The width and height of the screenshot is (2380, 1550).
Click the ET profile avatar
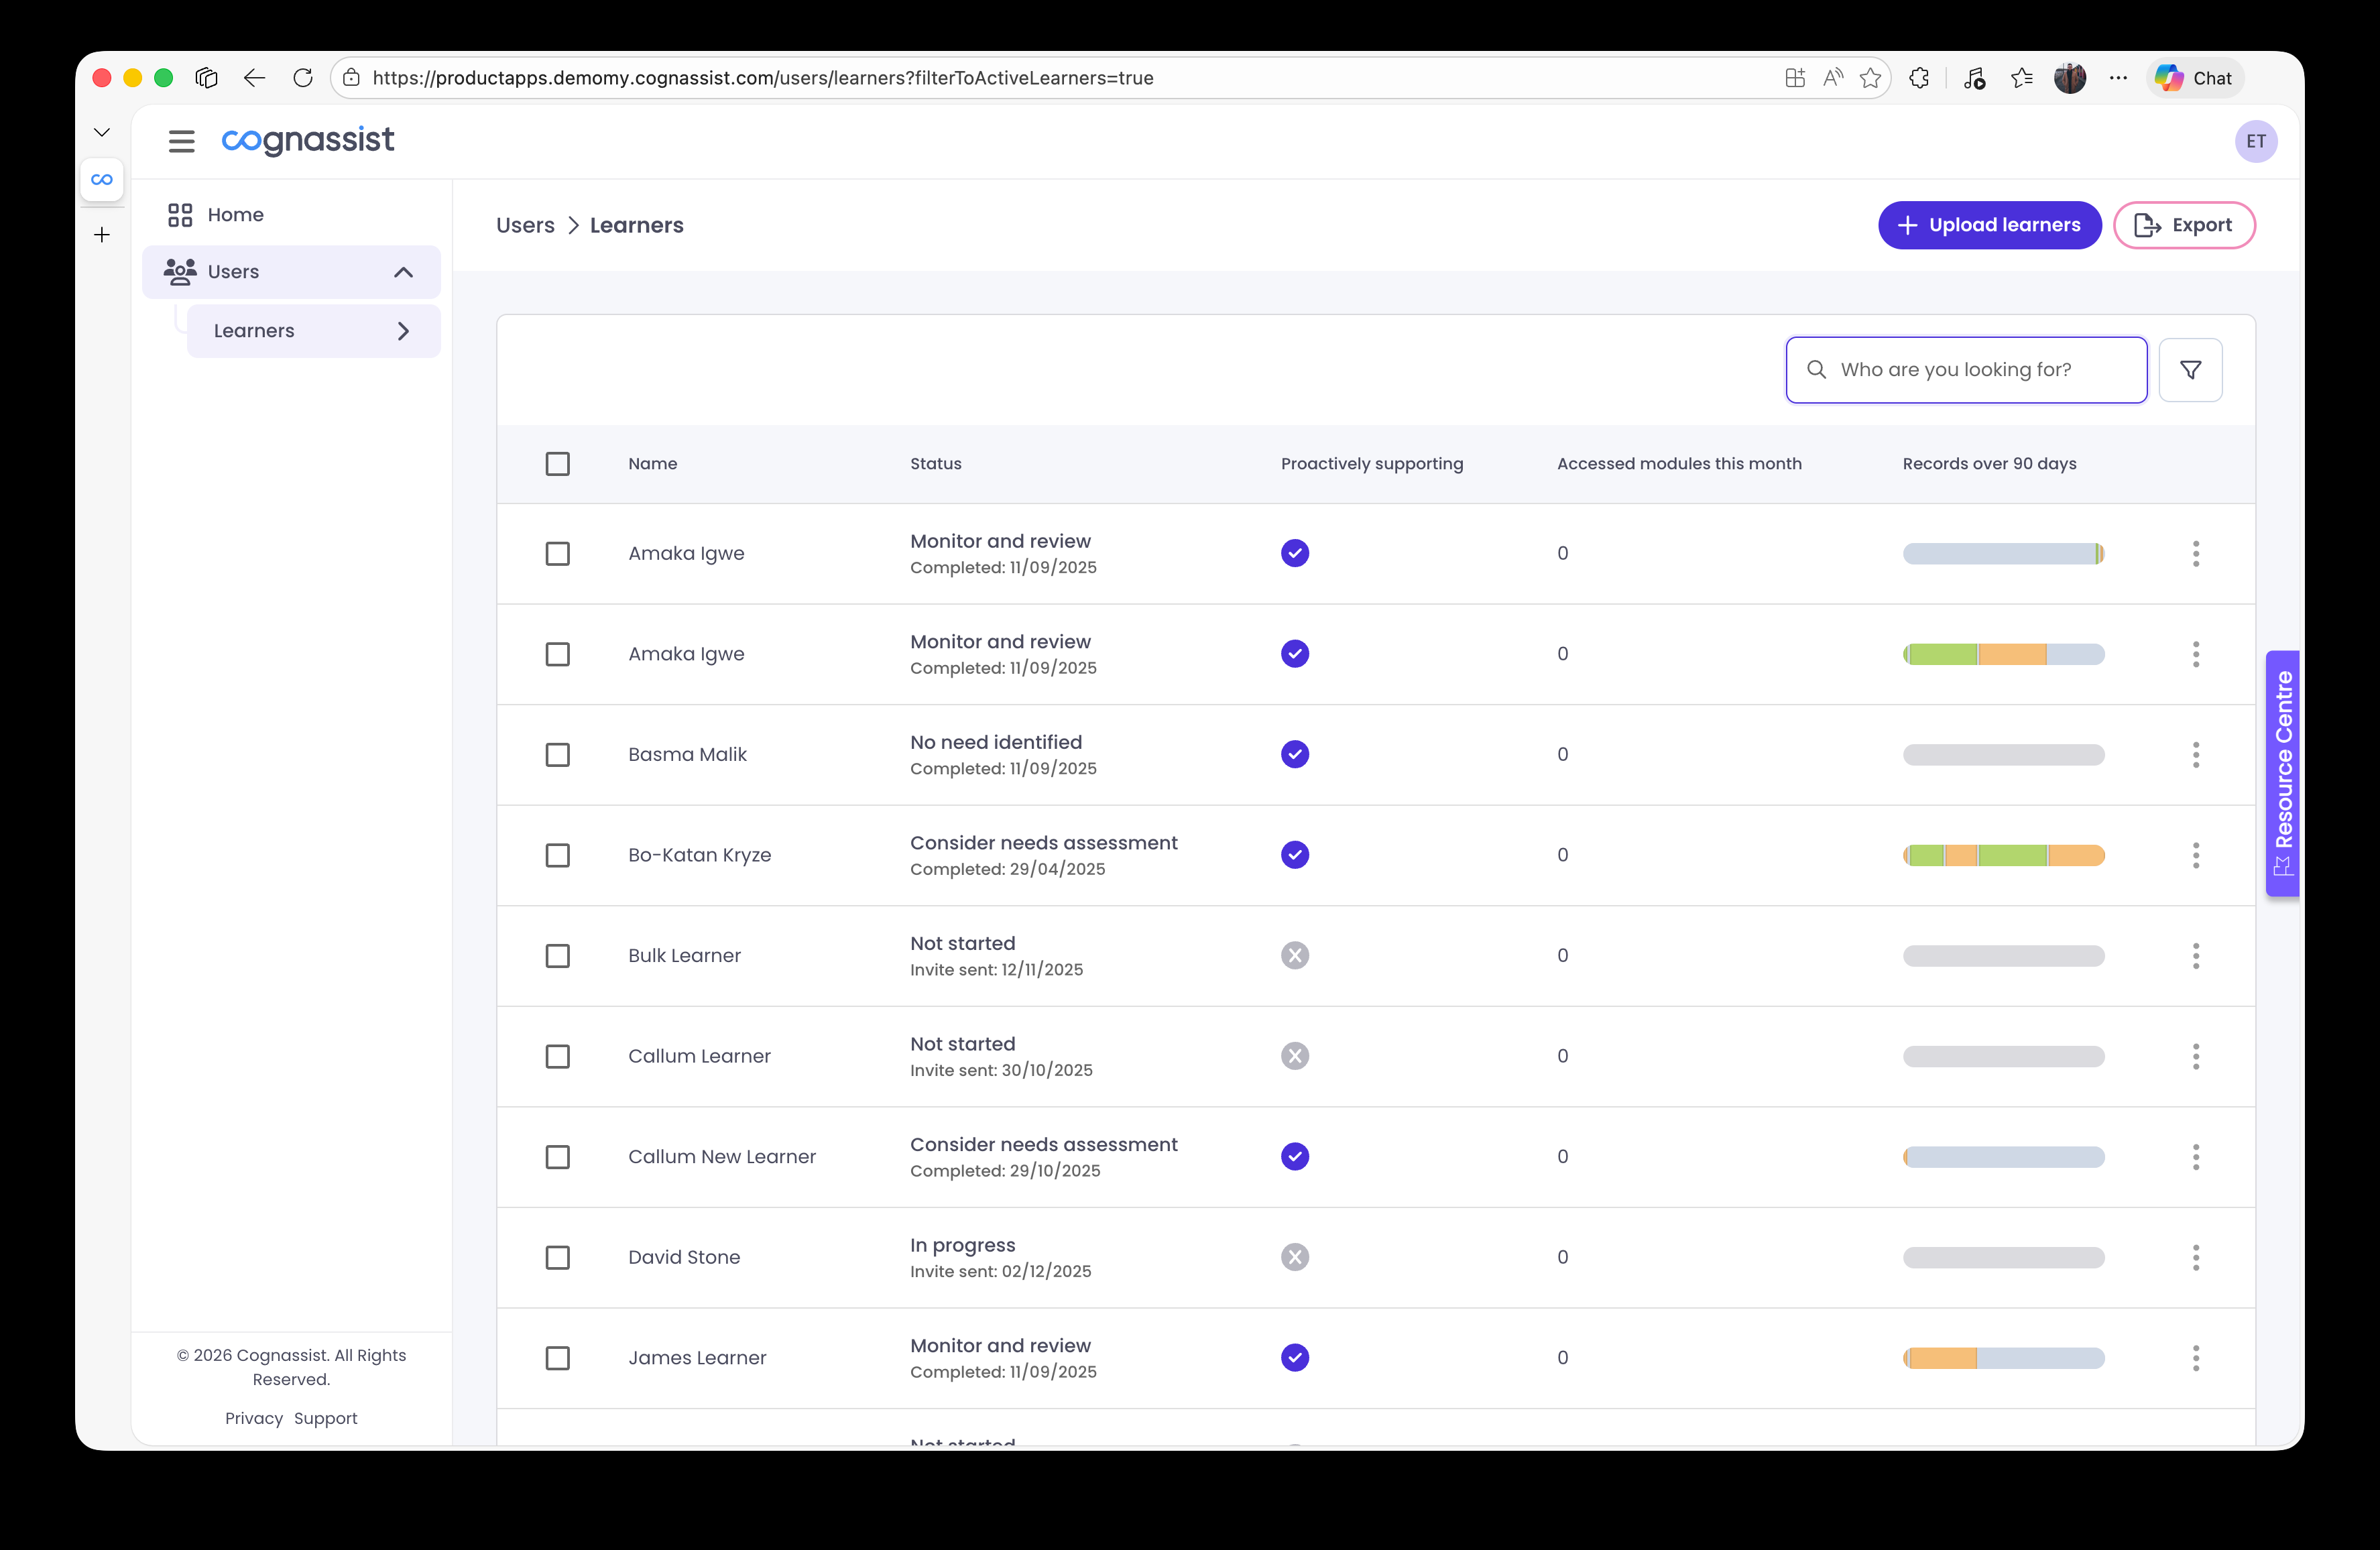click(x=2257, y=141)
